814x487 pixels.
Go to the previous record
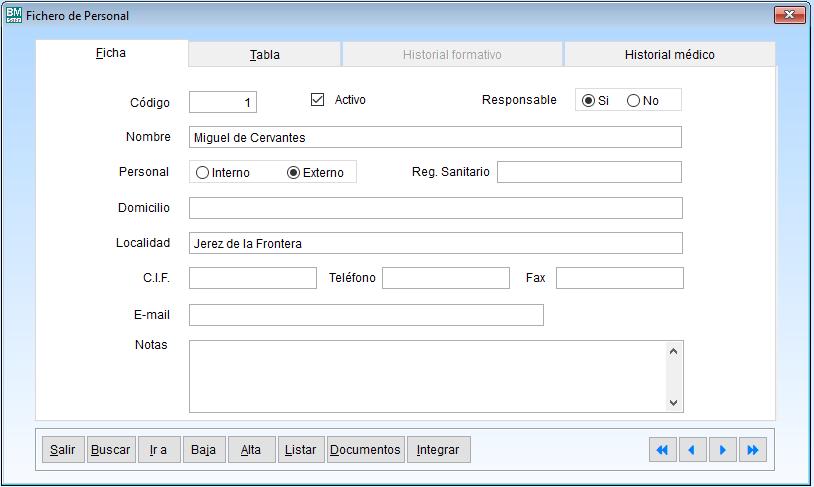click(692, 450)
